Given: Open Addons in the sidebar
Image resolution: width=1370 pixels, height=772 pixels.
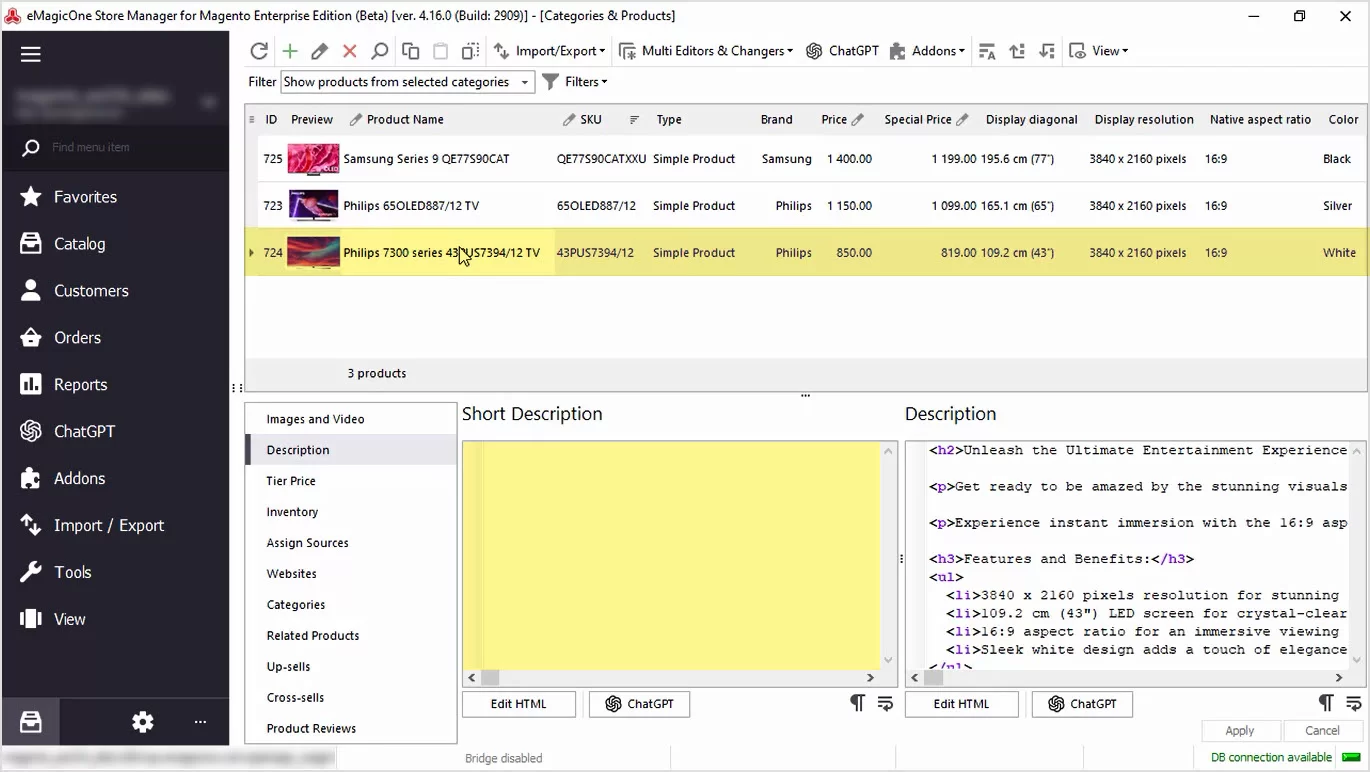Looking at the screenshot, I should point(116,479).
